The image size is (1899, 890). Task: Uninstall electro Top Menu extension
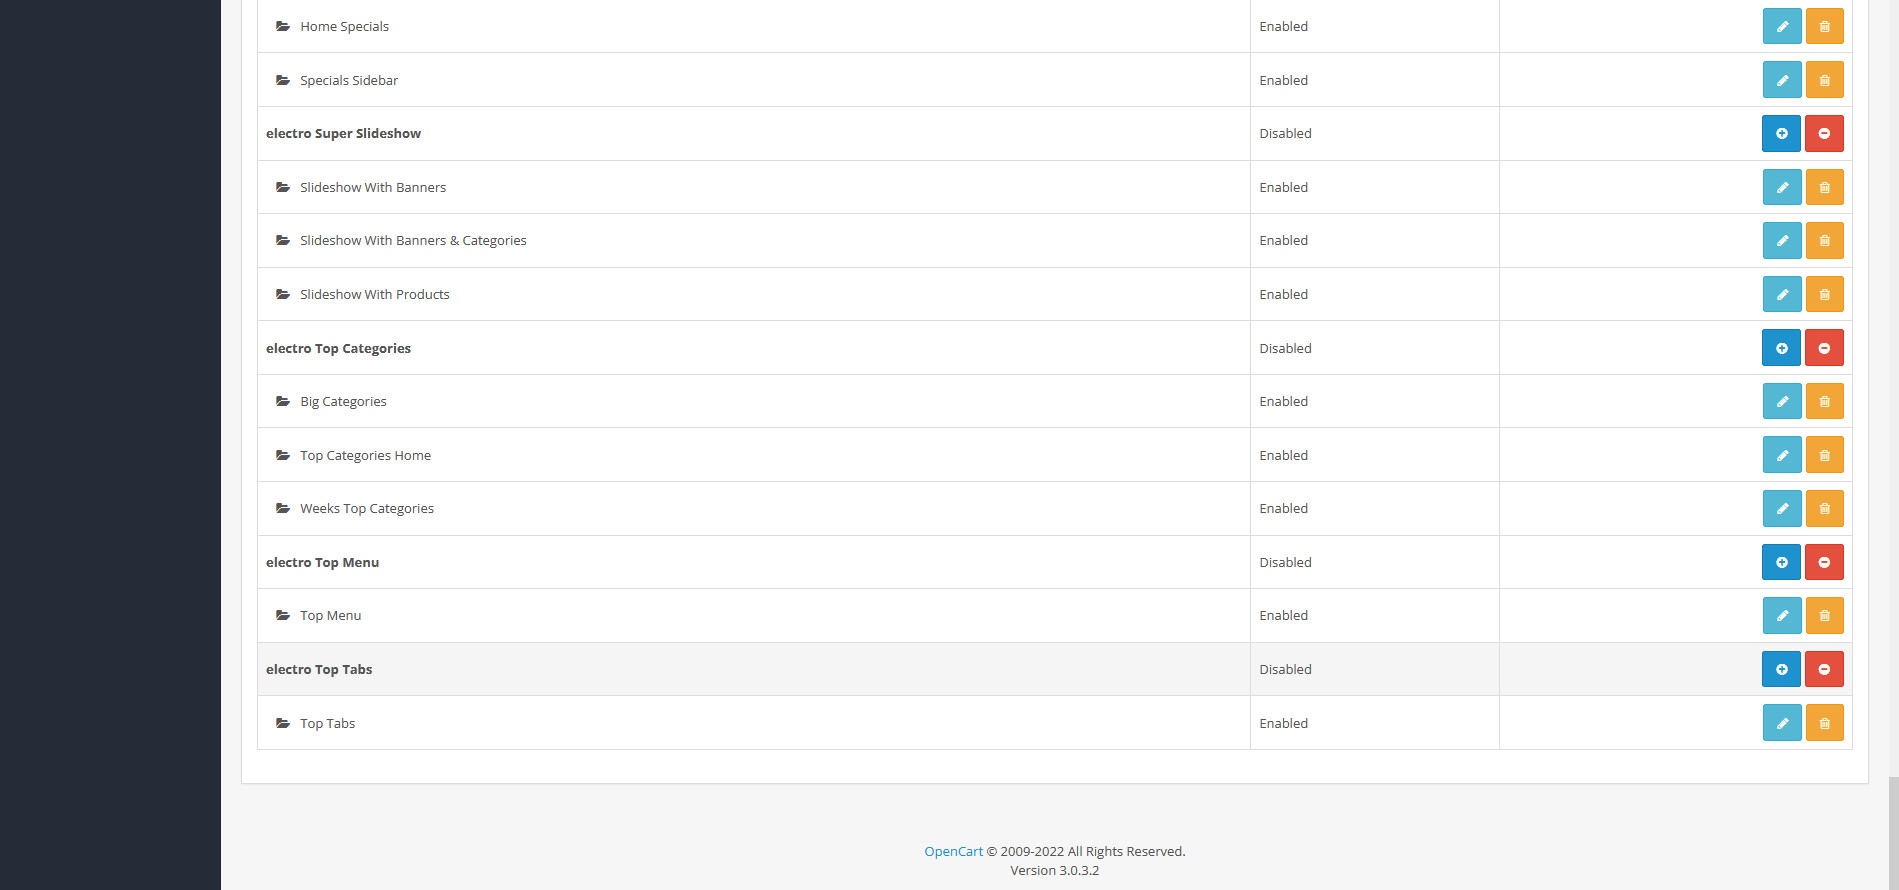(x=1824, y=562)
